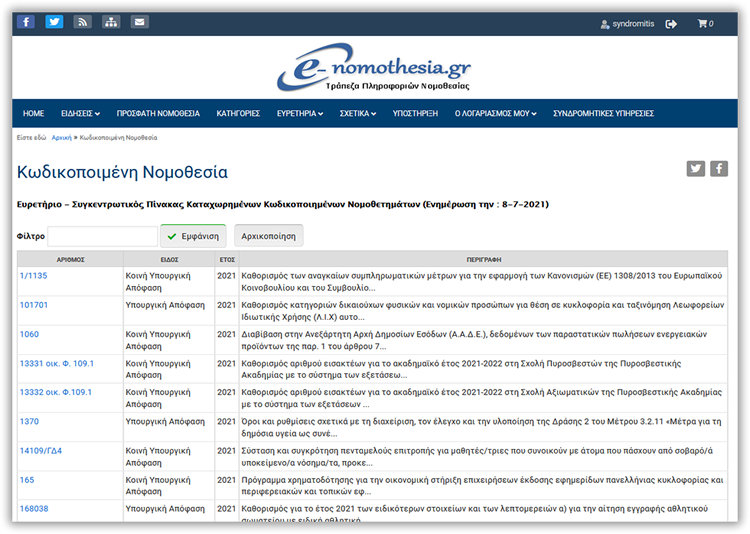Click the logout arrow icon
Image resolution: width=750 pixels, height=534 pixels.
coord(671,24)
